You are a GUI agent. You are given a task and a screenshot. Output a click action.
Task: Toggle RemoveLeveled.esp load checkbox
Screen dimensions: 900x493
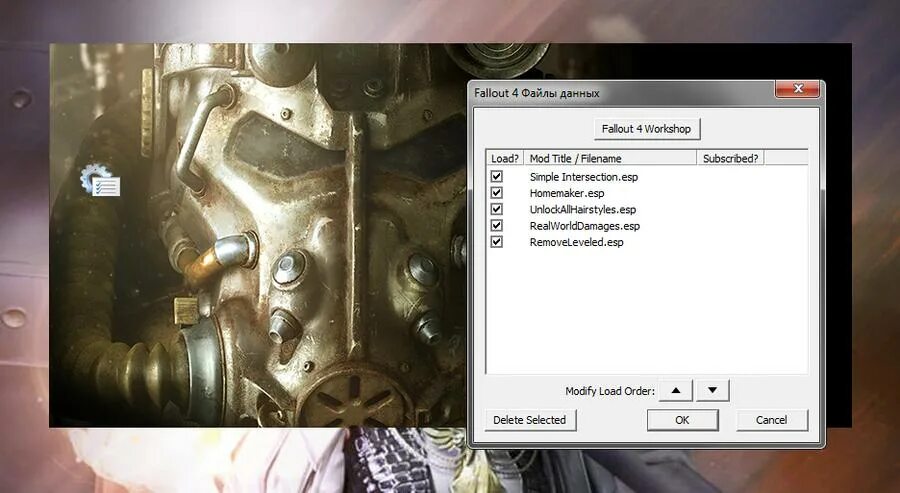[496, 242]
